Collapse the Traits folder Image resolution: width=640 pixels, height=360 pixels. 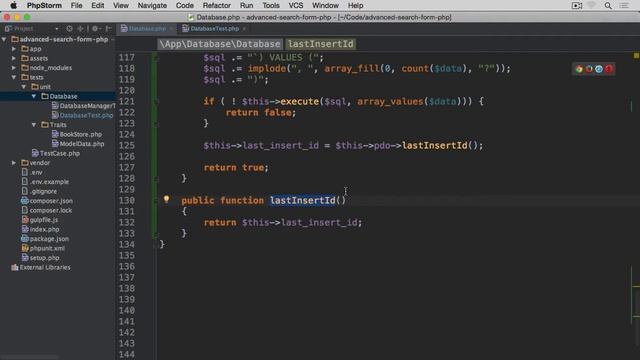[x=34, y=124]
